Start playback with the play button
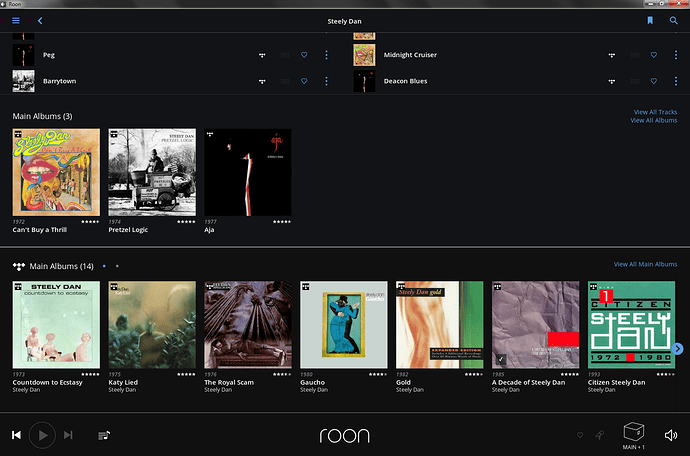 tap(42, 435)
